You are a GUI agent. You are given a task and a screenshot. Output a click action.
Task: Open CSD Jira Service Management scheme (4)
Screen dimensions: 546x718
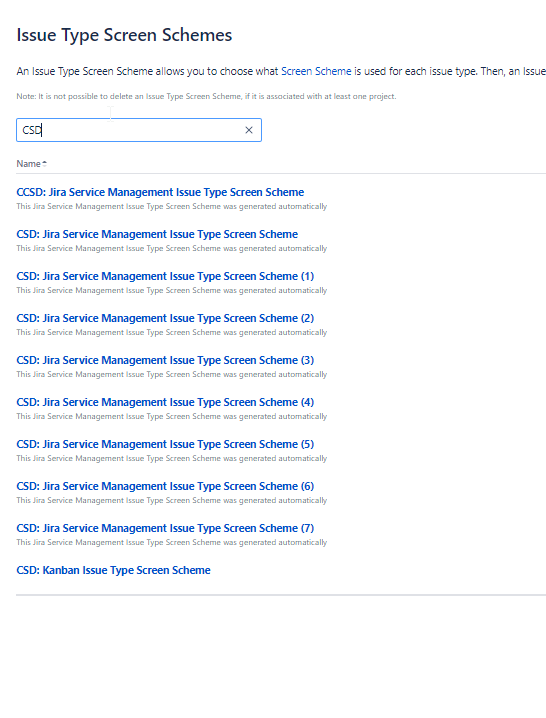(x=165, y=403)
